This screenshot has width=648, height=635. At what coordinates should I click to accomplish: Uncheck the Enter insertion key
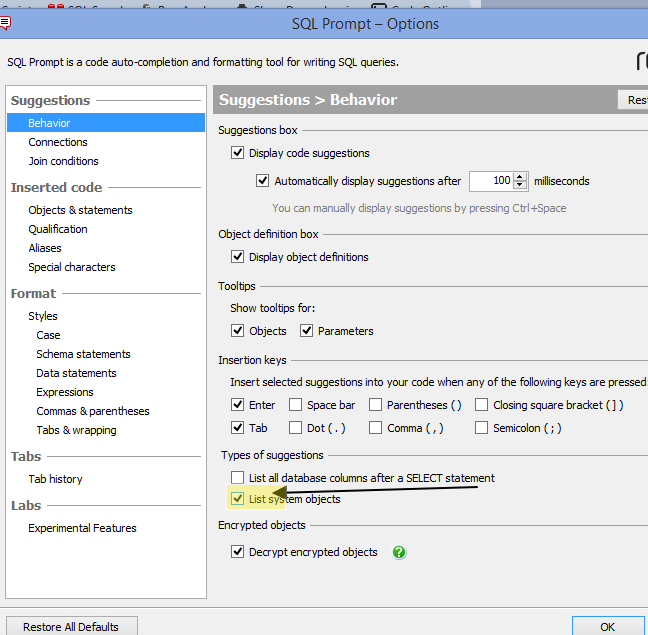tap(237, 404)
